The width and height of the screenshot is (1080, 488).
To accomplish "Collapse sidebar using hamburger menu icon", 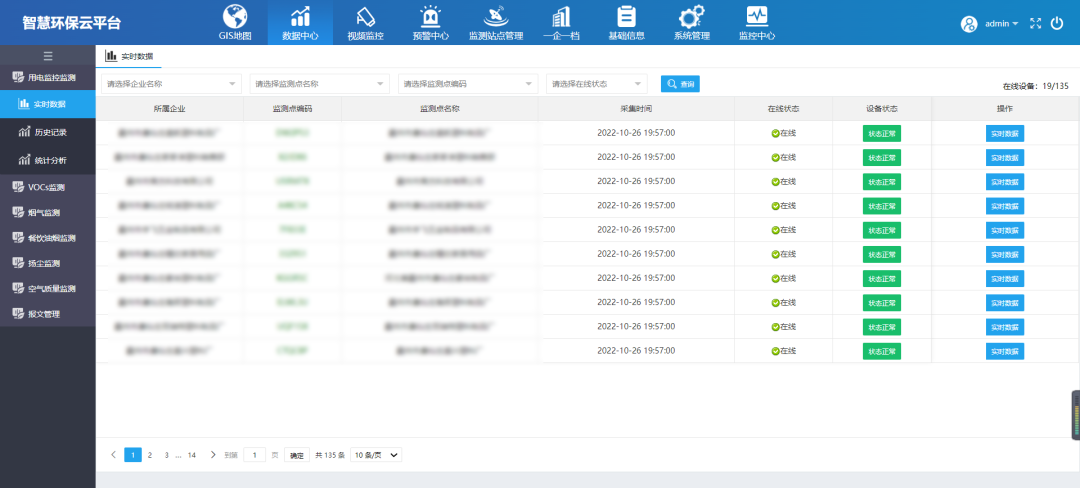I will pyautogui.click(x=47, y=56).
